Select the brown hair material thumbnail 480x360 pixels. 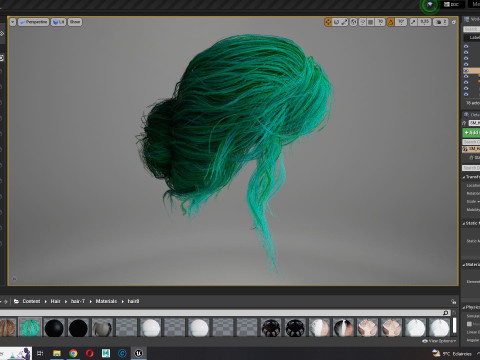[7, 328]
